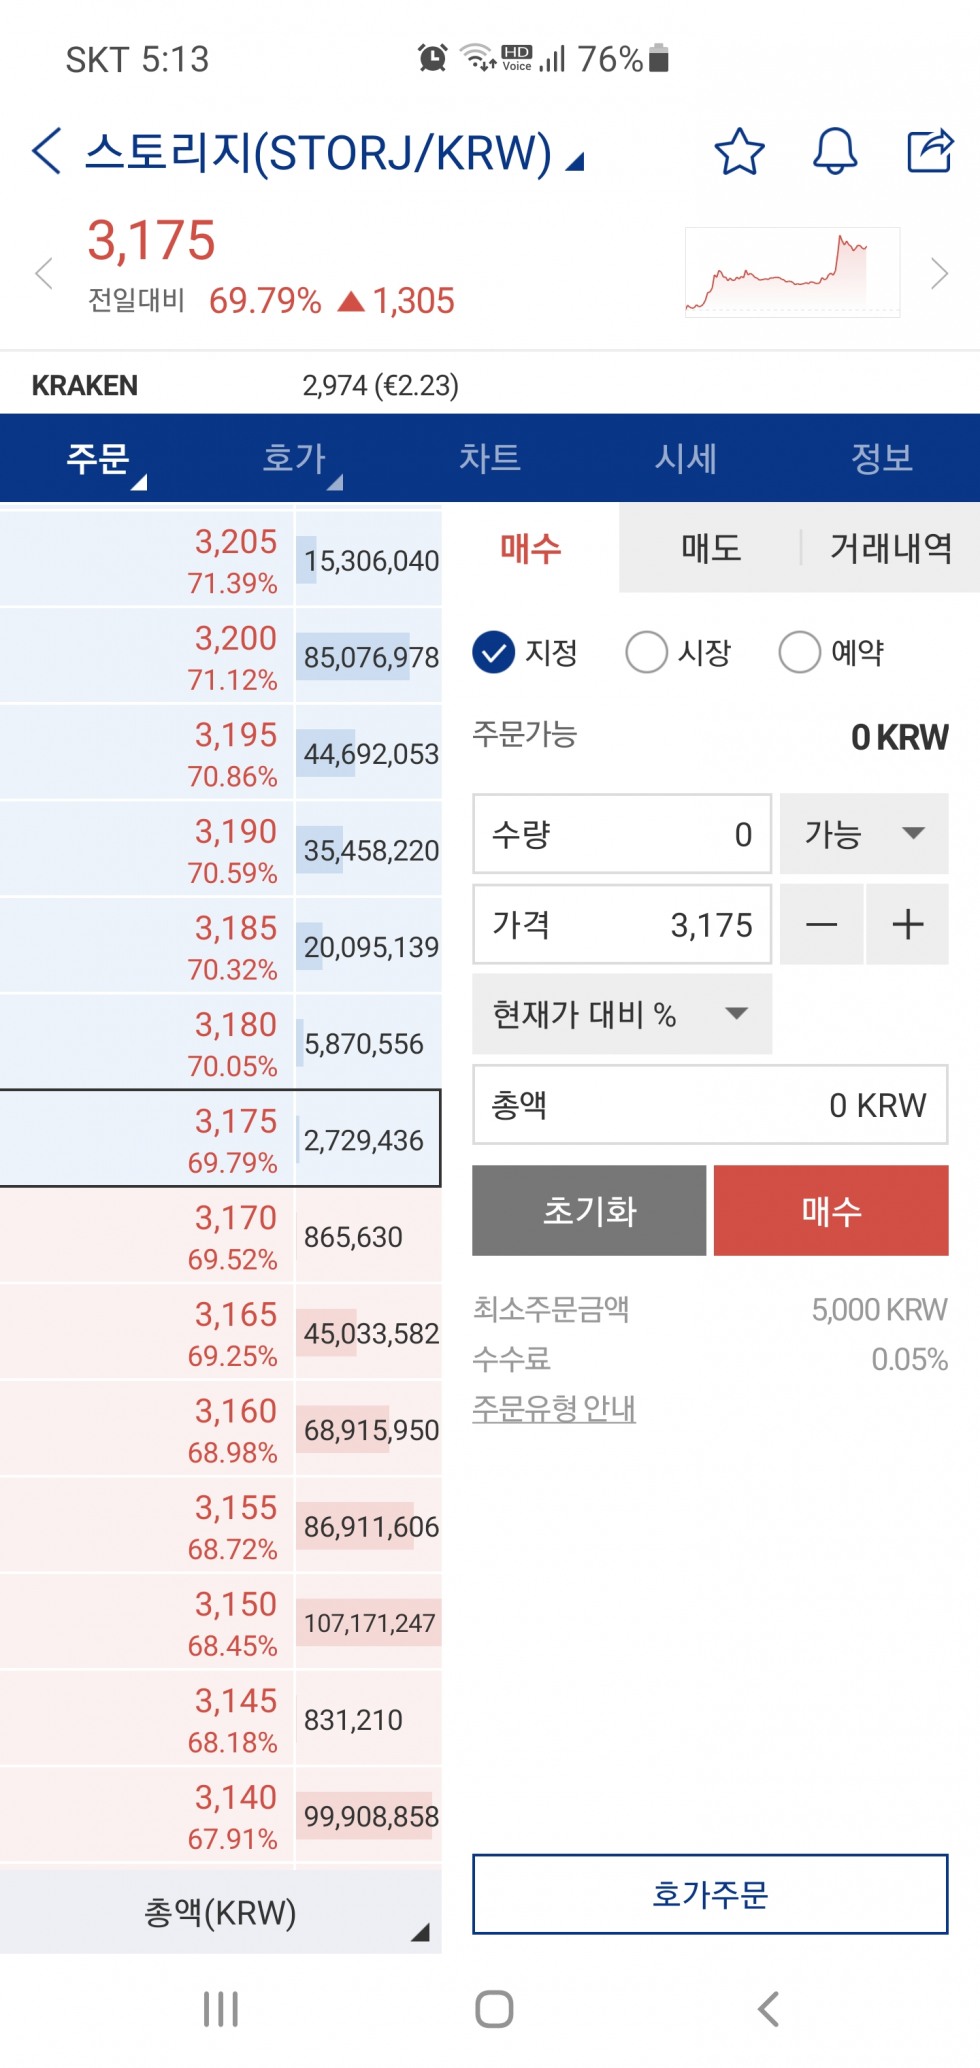Switch to the 매도 sell tab
Viewport: 980px width, 2068px height.
point(711,548)
